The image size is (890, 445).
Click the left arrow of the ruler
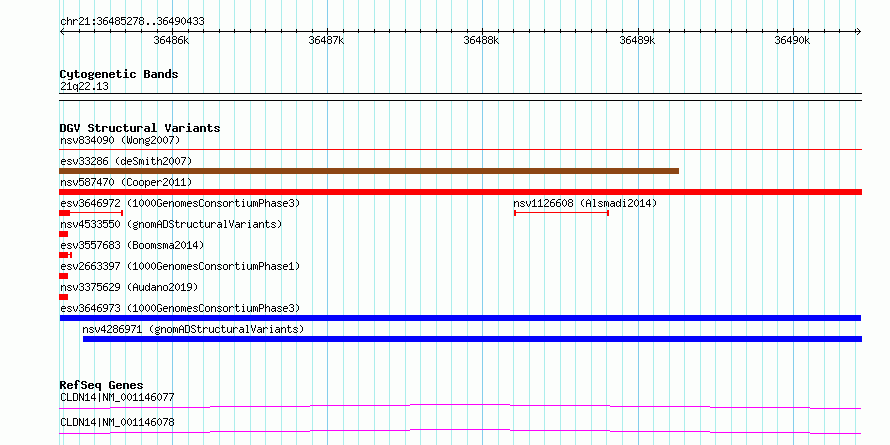coord(62,32)
